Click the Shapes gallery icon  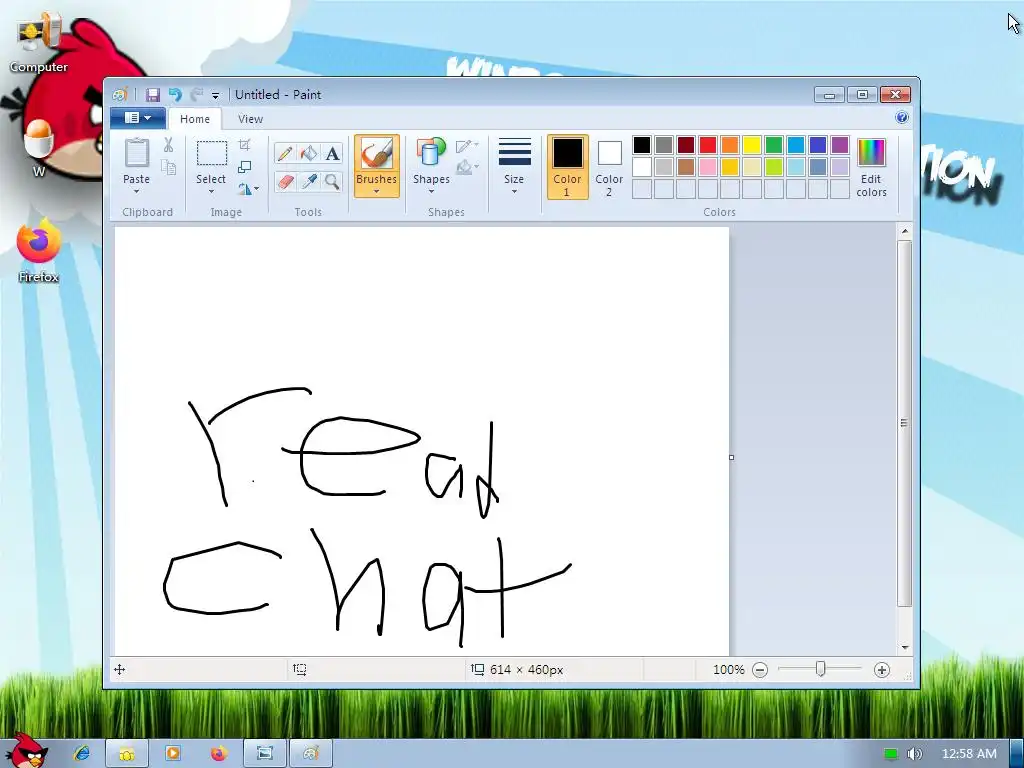click(x=431, y=153)
